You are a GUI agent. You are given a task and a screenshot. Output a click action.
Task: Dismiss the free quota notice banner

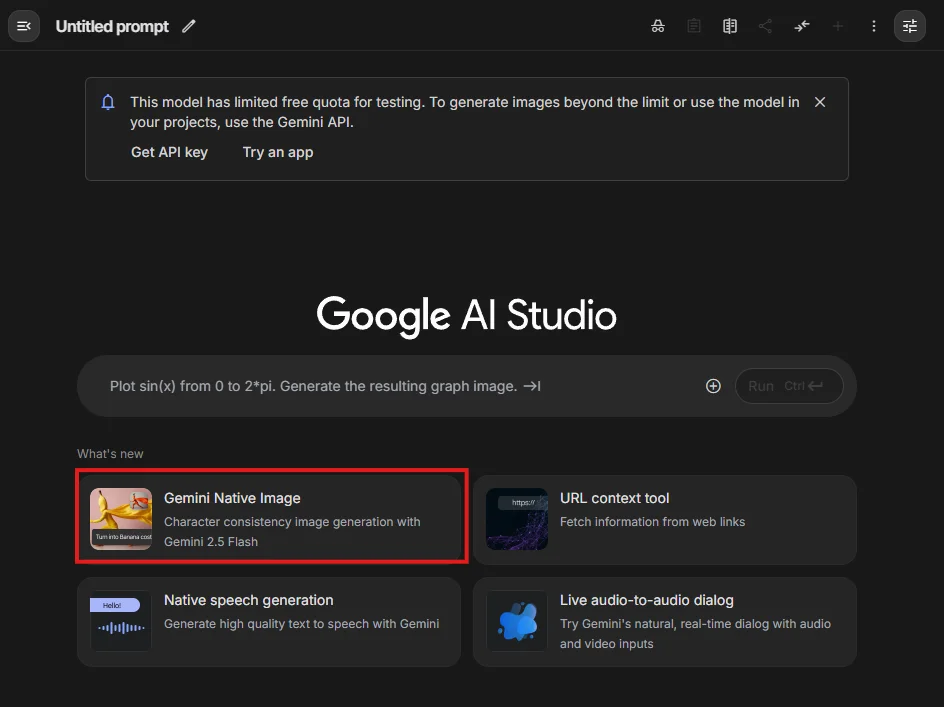(819, 102)
